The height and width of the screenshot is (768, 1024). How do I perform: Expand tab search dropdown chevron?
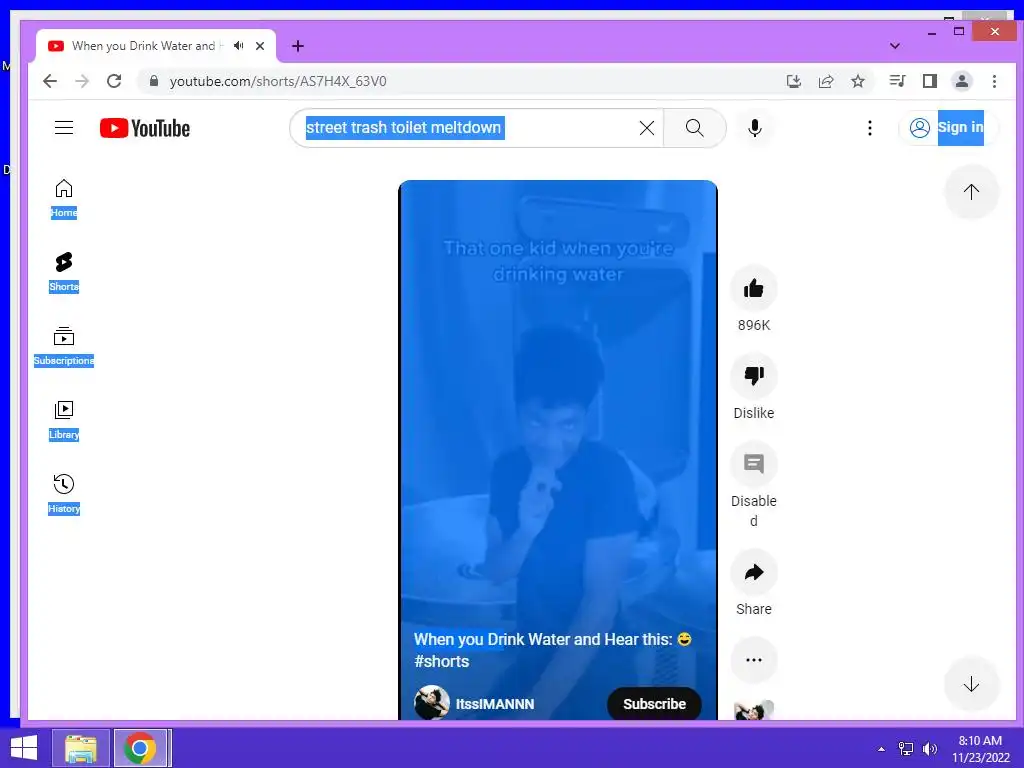(895, 46)
